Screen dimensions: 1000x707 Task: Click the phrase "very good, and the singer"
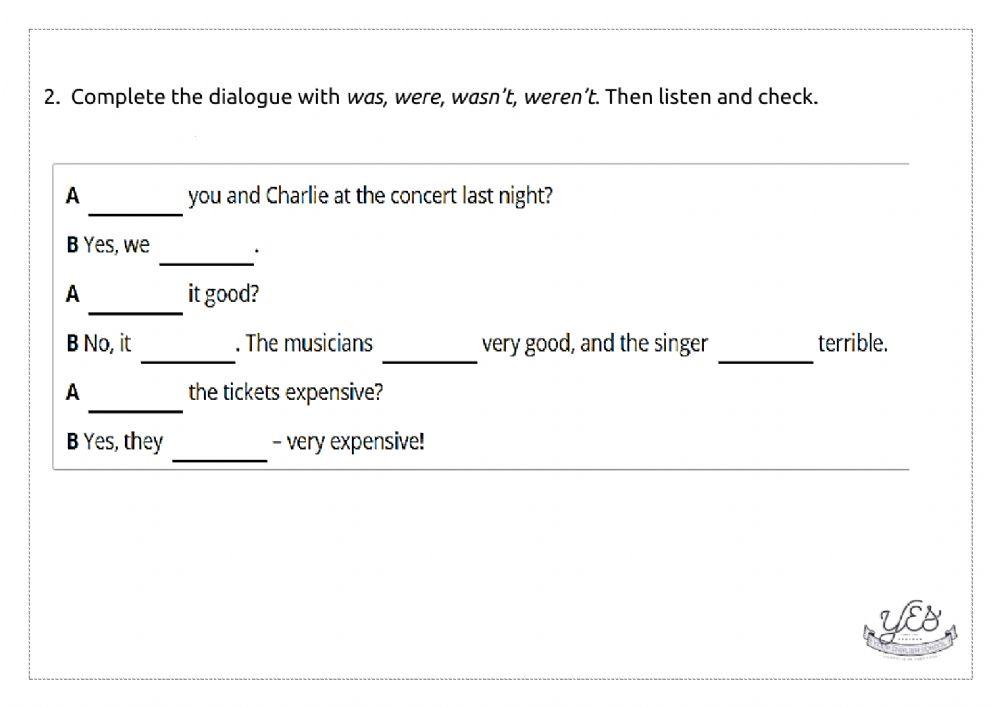[x=594, y=344]
